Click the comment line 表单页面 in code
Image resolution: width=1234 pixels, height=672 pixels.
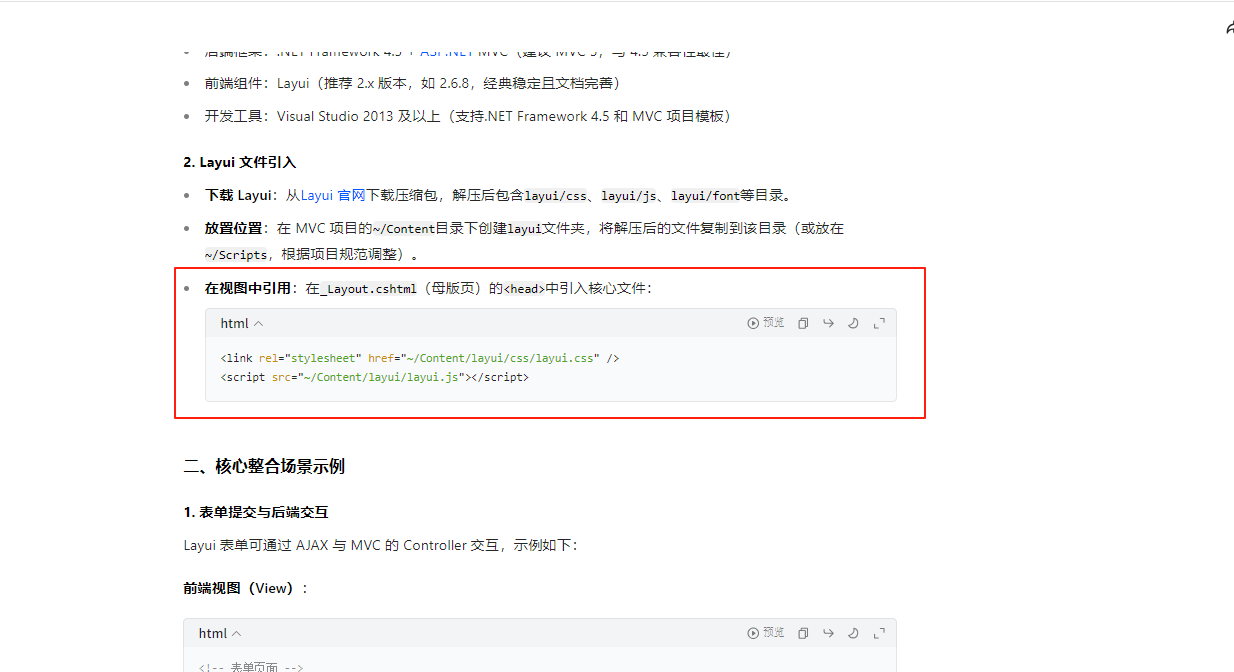pyautogui.click(x=250, y=667)
